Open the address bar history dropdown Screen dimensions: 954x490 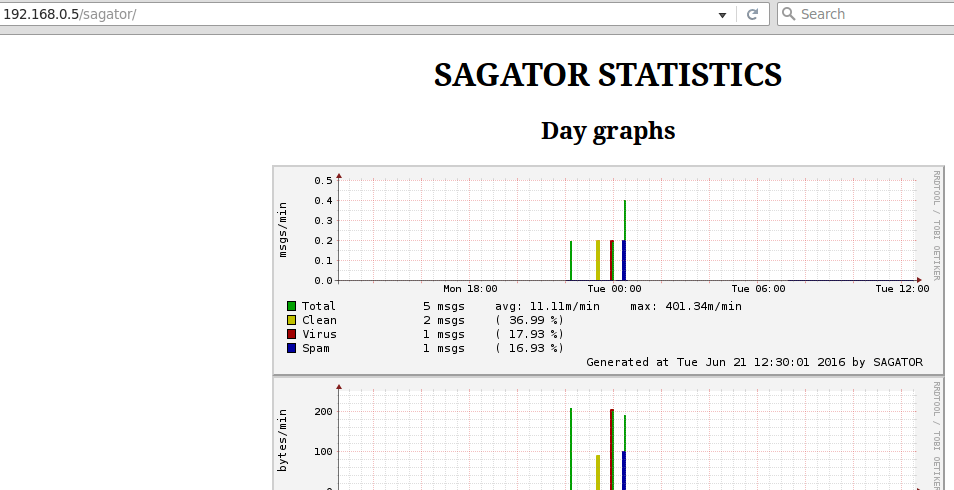[722, 15]
